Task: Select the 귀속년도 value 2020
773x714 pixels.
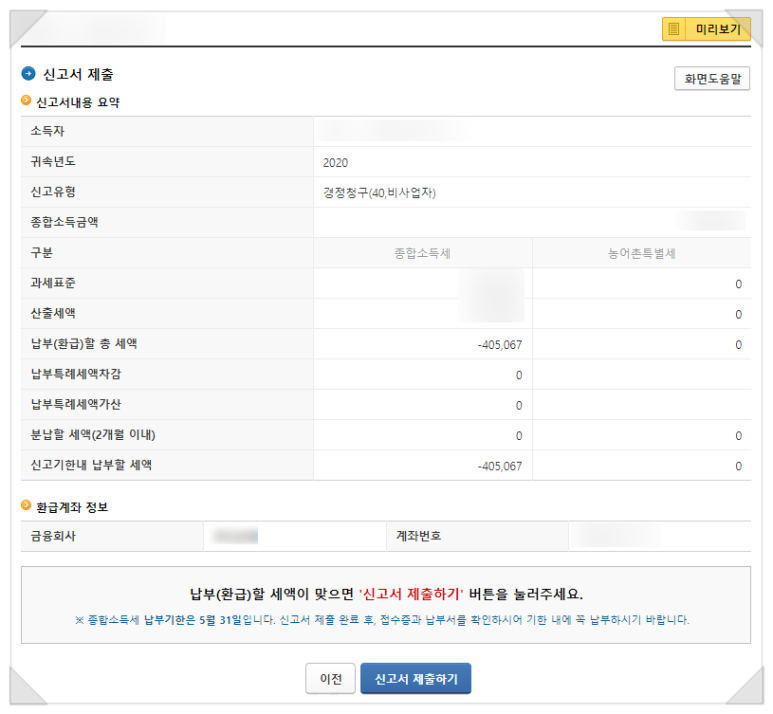Action: click(x=335, y=163)
